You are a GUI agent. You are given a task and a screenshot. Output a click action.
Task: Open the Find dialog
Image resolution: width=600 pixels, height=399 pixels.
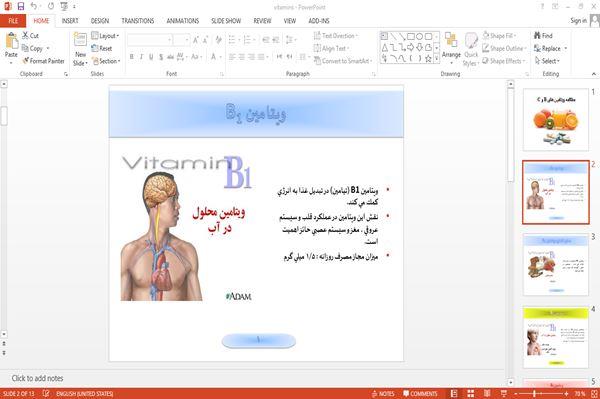tap(543, 36)
